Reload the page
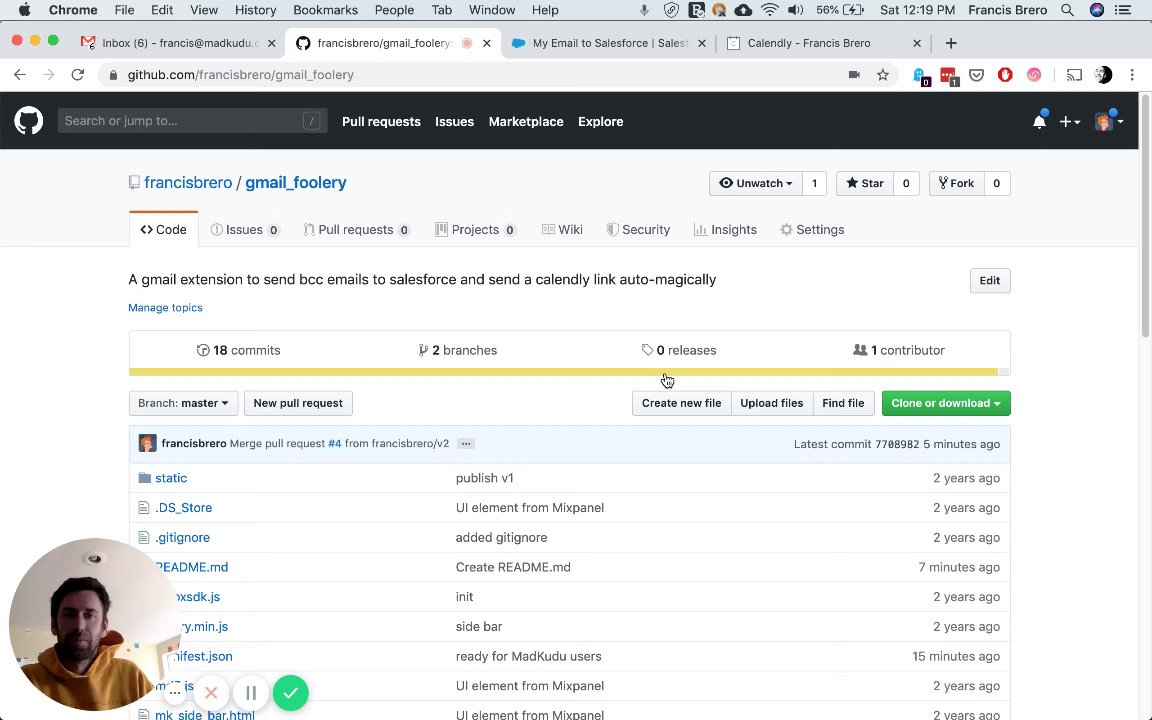 pos(77,75)
